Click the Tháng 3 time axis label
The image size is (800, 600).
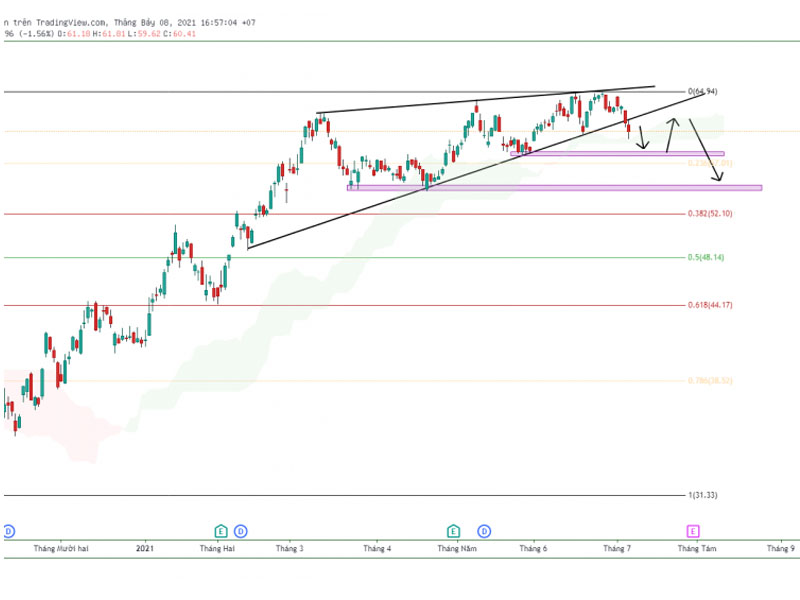coord(290,548)
